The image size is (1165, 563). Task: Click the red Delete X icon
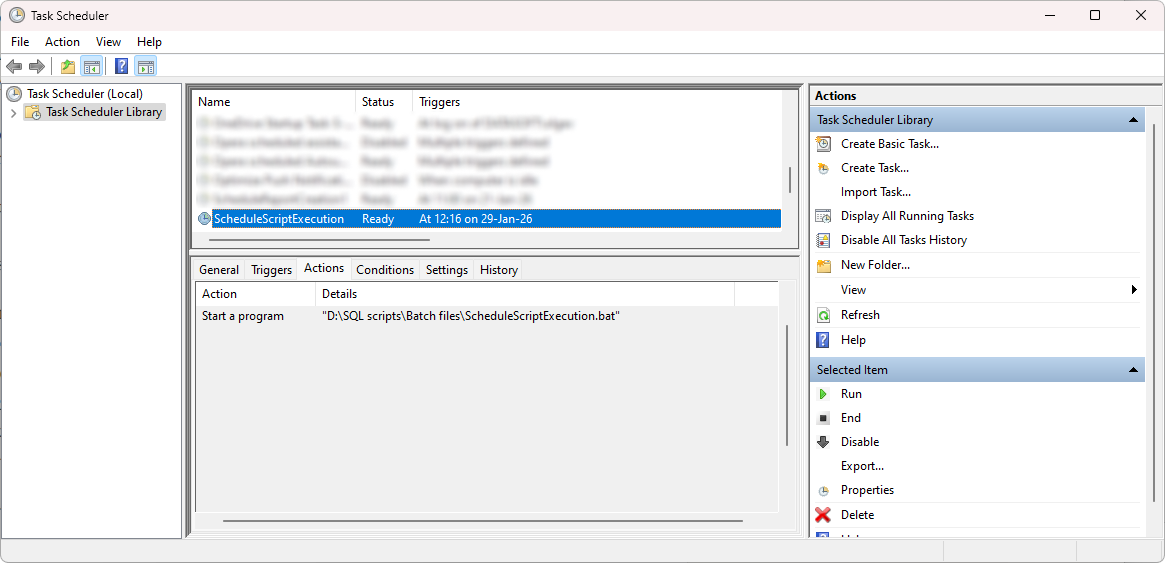823,515
